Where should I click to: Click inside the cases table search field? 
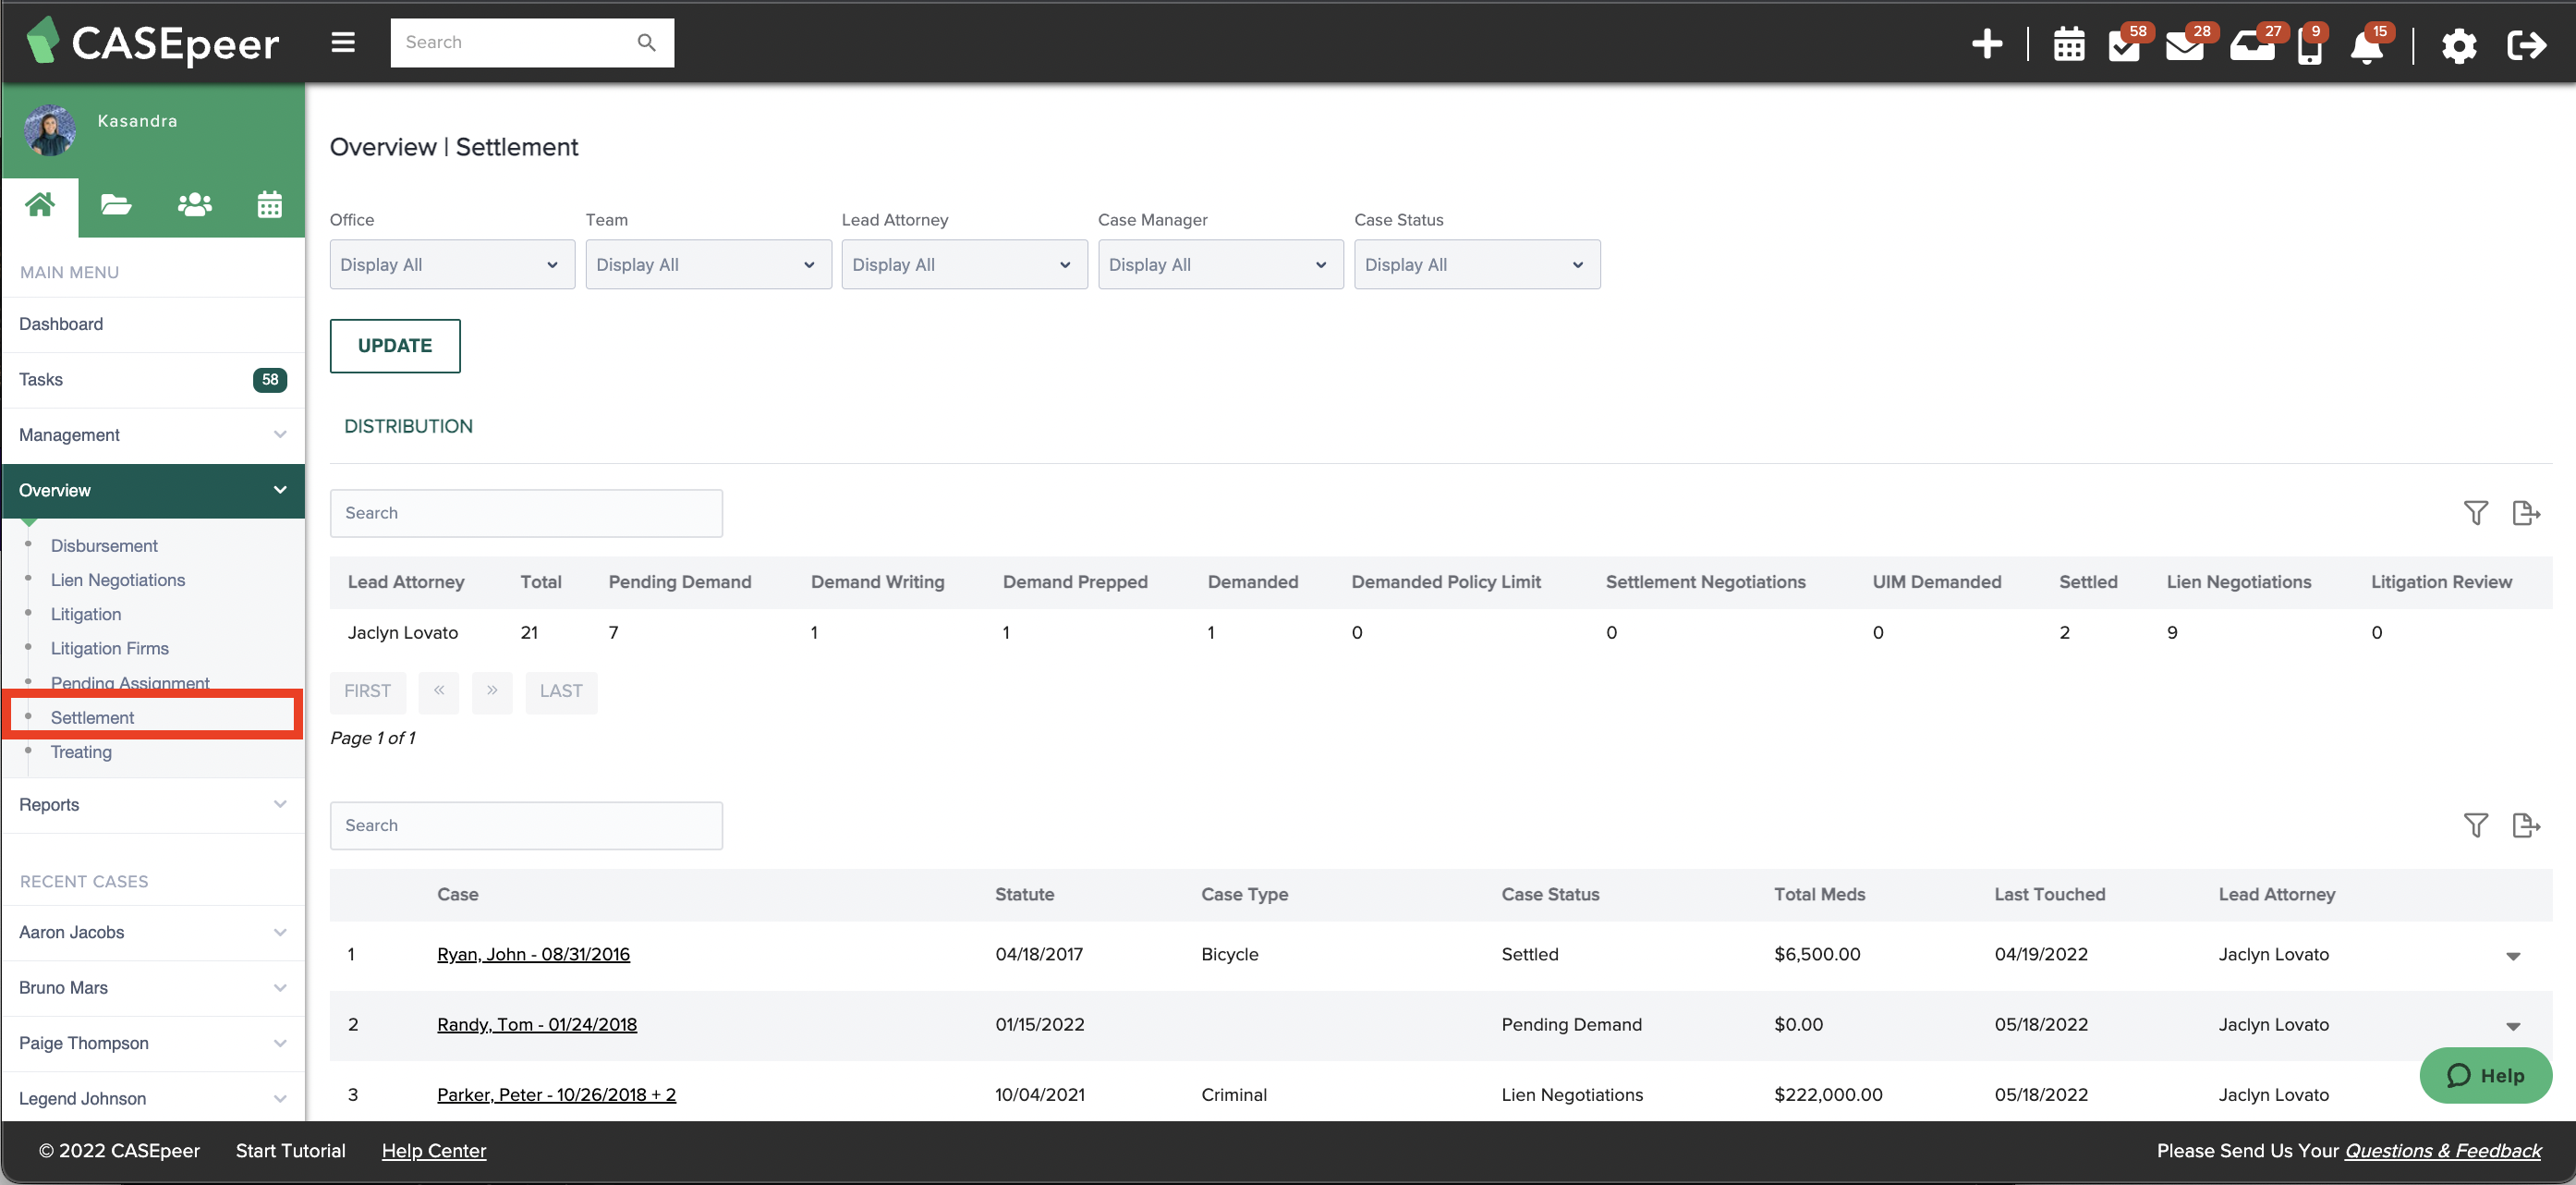click(526, 825)
